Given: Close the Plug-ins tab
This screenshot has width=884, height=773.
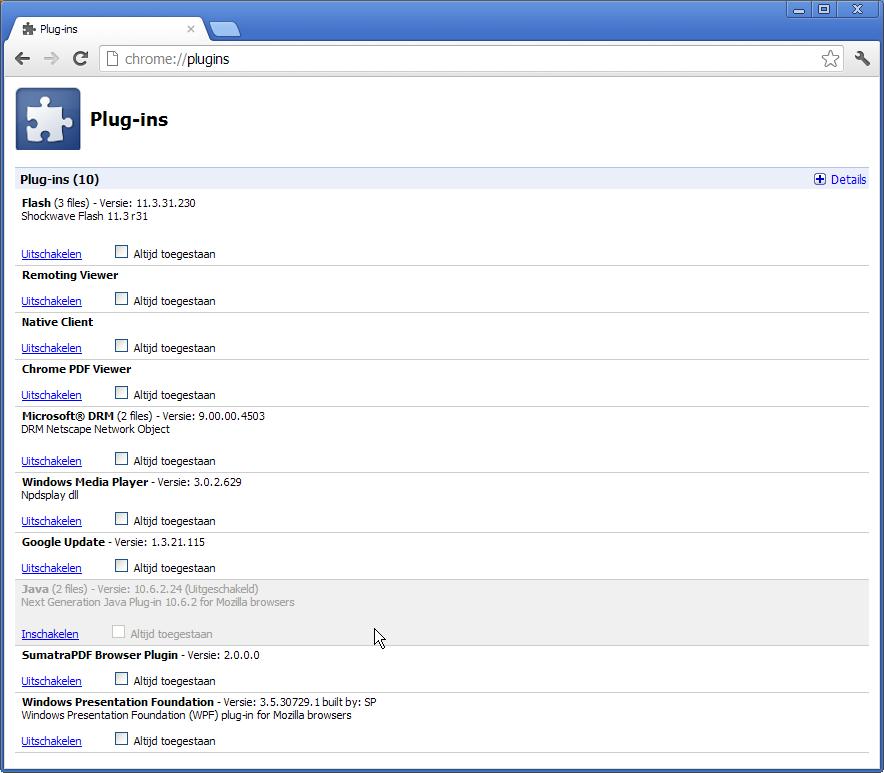Looking at the screenshot, I should coord(191,29).
